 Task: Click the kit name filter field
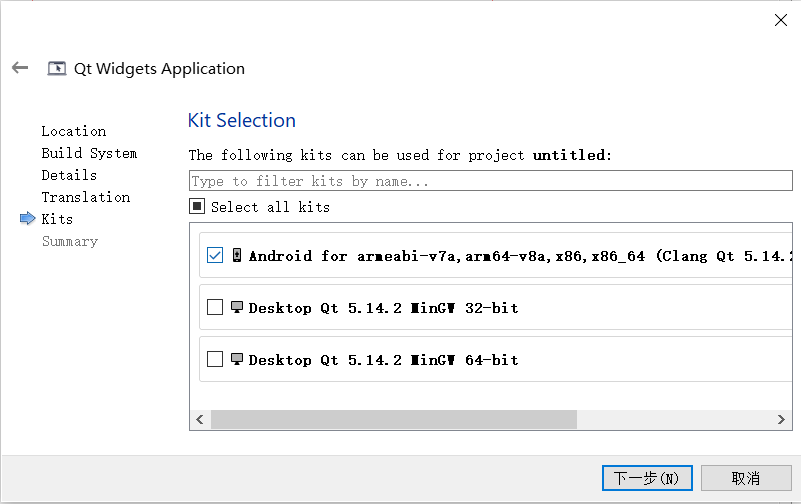[490, 181]
